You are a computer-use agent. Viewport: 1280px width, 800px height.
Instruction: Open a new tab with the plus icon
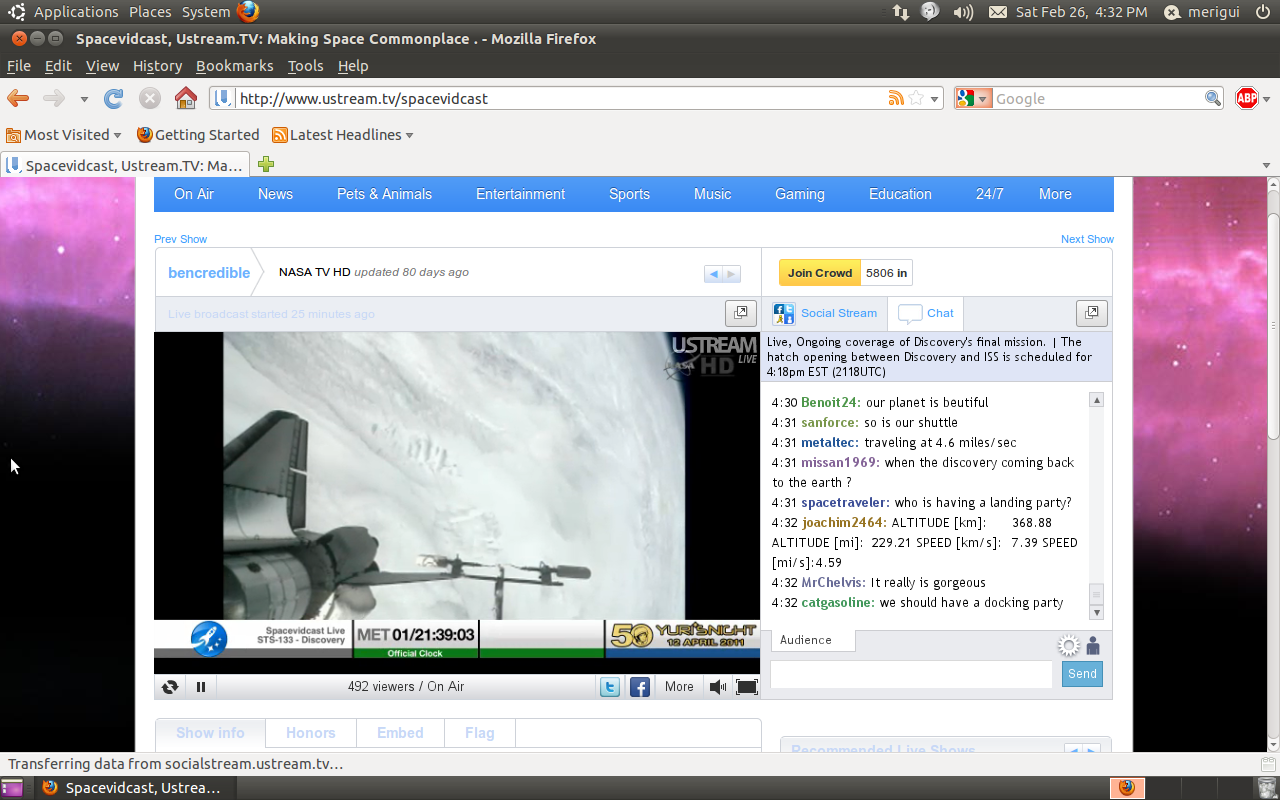(x=266, y=164)
